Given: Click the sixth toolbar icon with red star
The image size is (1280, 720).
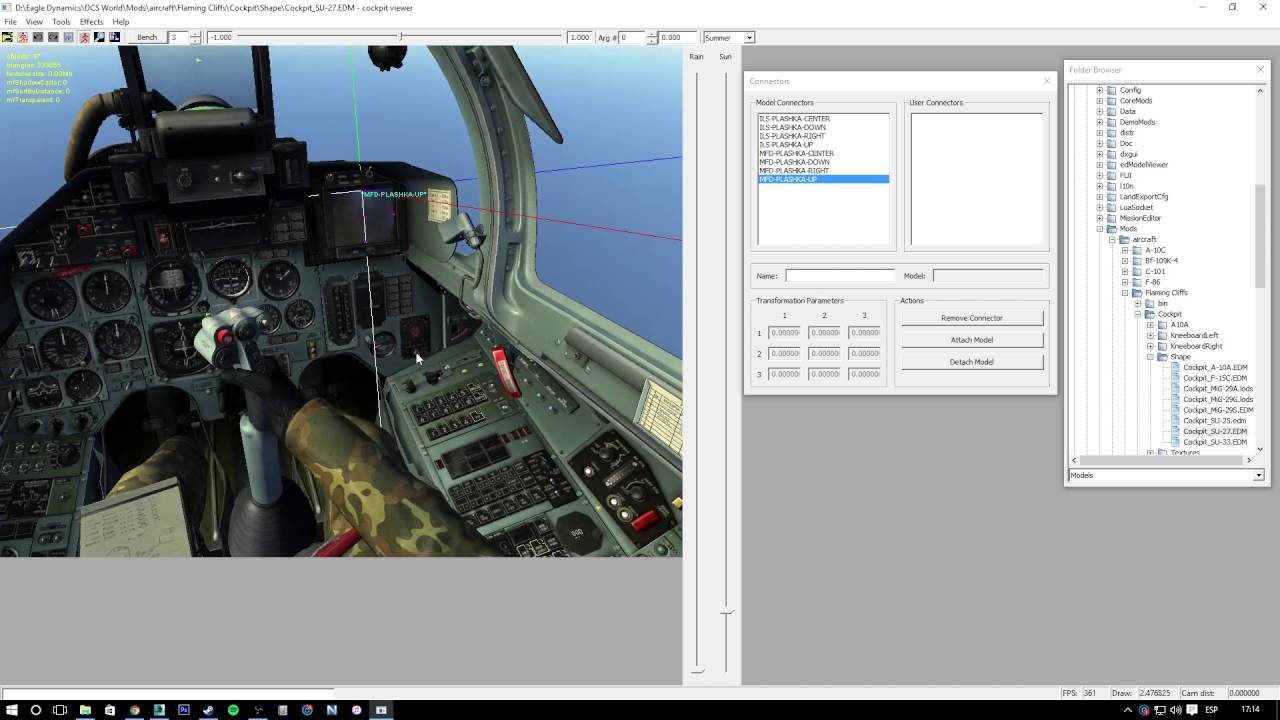Looking at the screenshot, I should [x=84, y=37].
